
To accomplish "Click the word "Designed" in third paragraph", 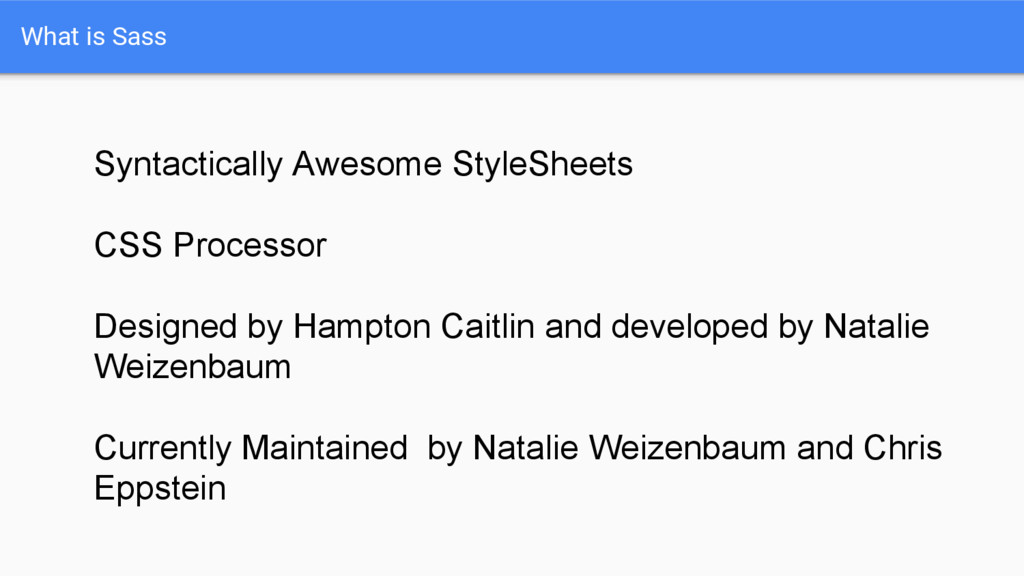I will click(x=165, y=327).
